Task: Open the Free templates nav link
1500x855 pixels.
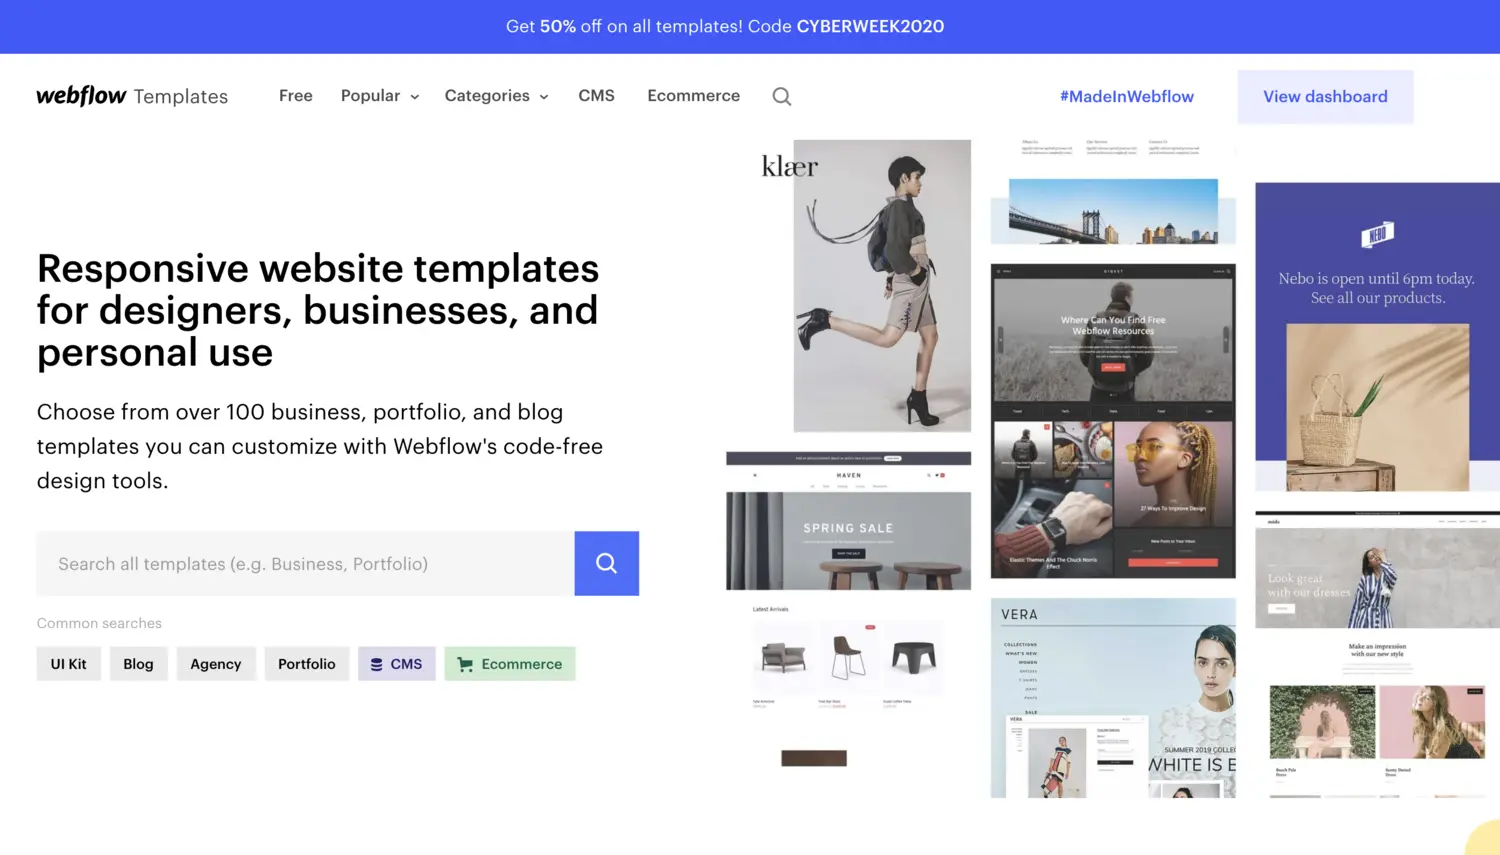Action: 296,96
